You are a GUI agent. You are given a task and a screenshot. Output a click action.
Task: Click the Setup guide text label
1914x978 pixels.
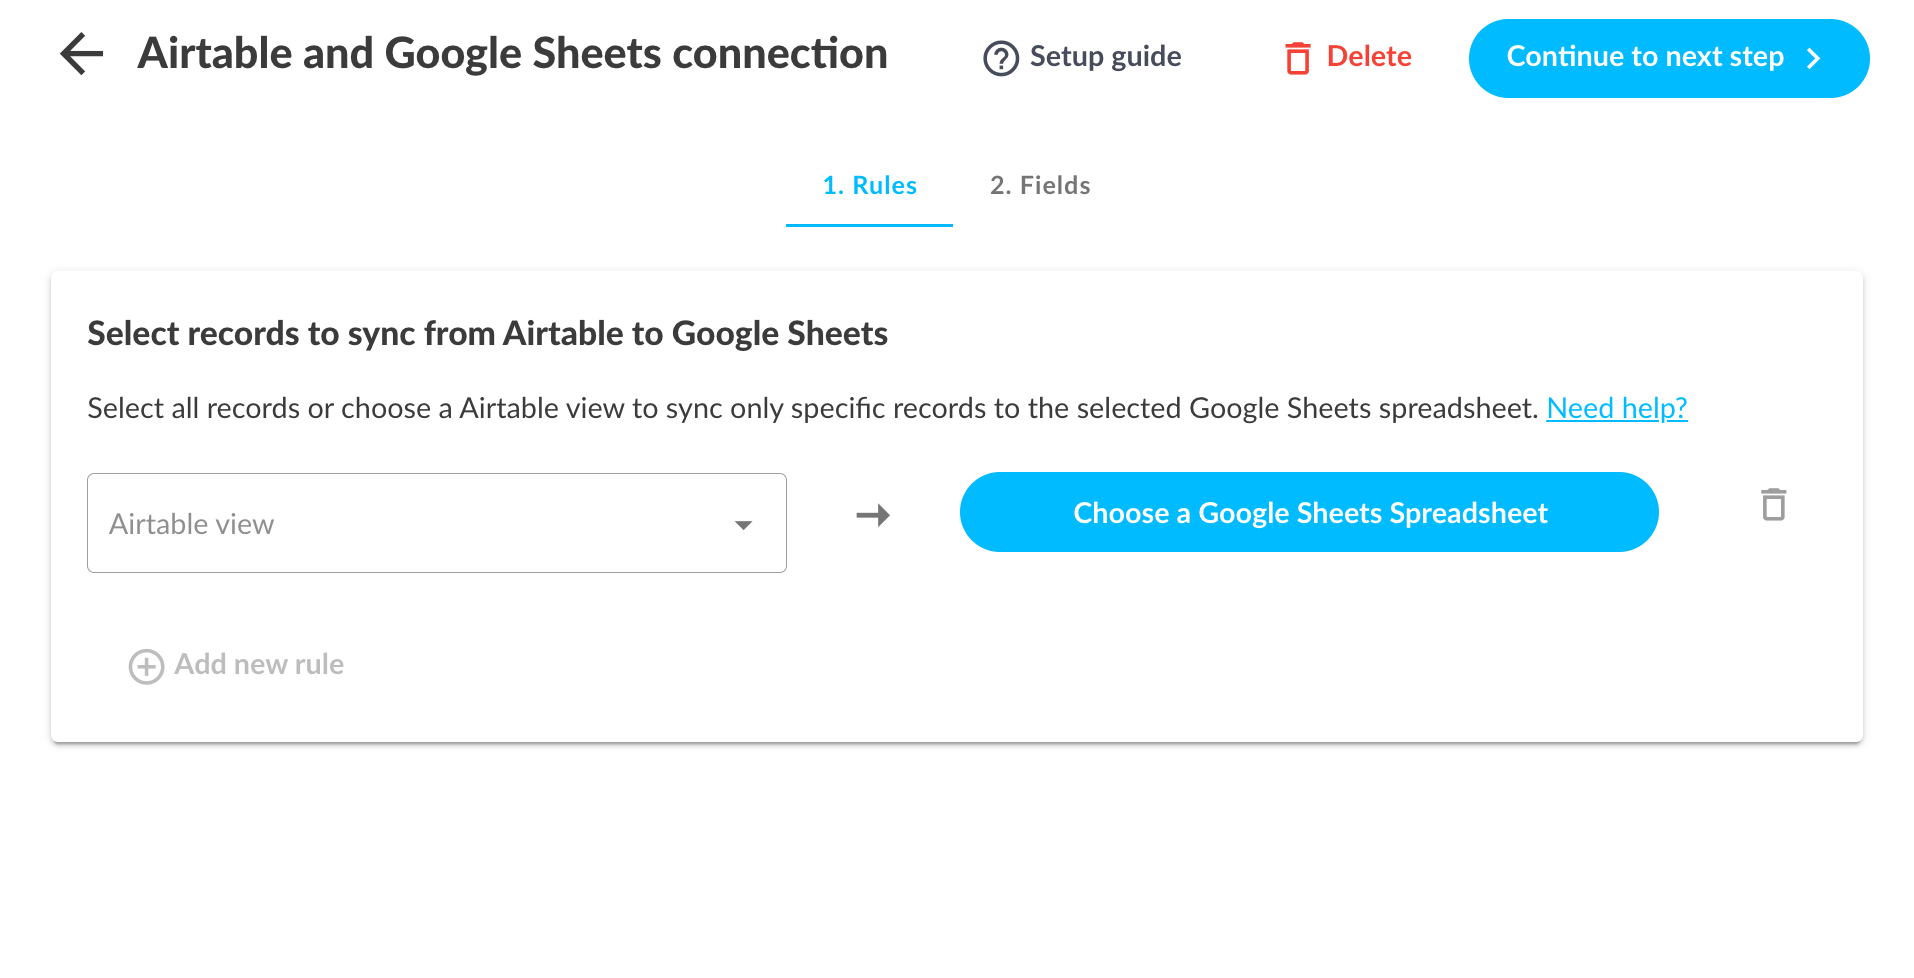point(1105,57)
